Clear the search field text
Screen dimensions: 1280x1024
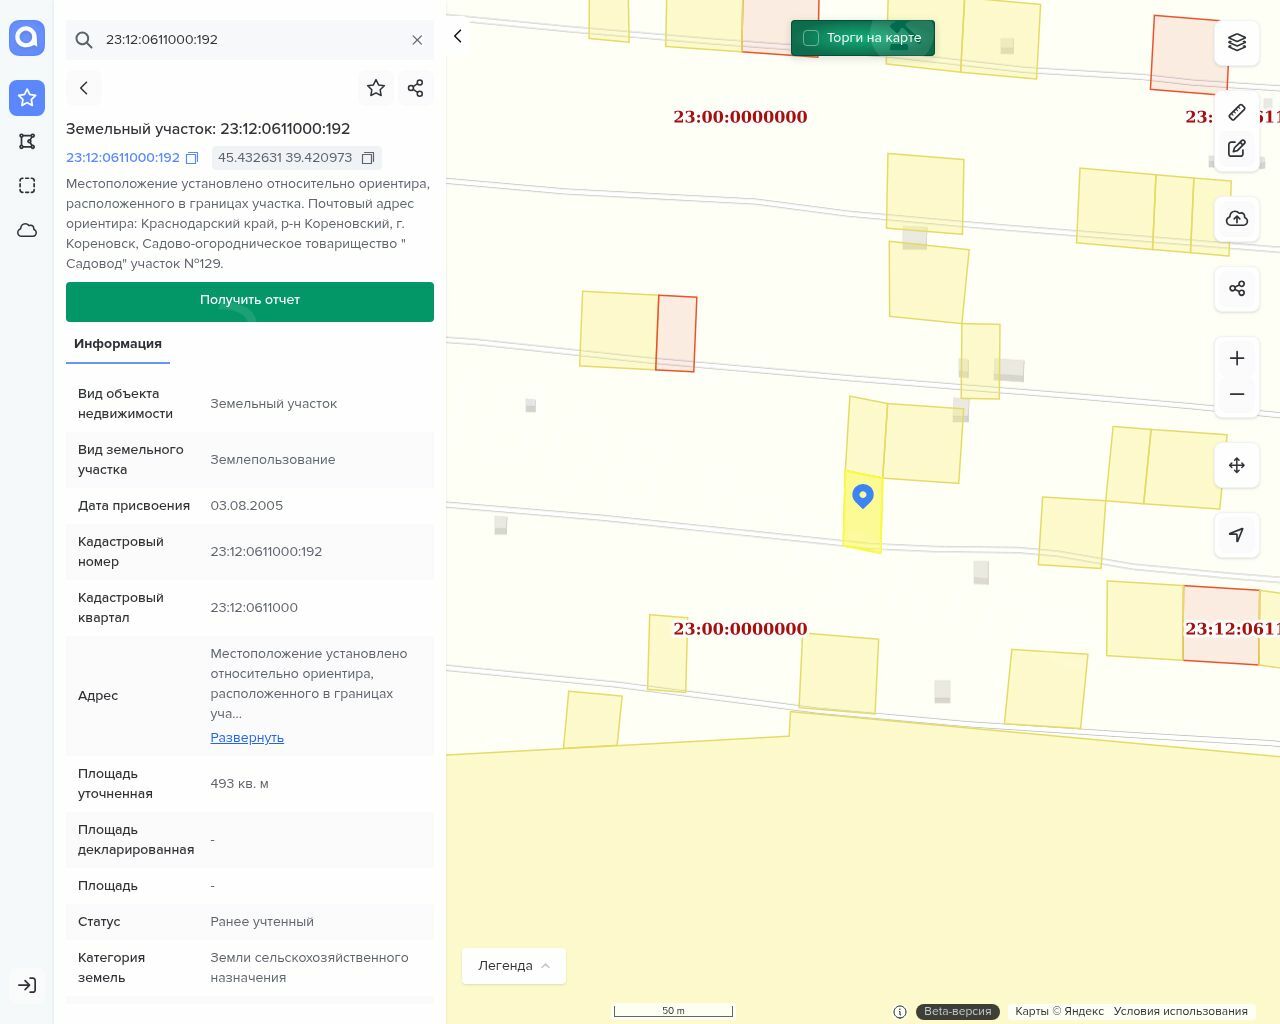pos(417,40)
